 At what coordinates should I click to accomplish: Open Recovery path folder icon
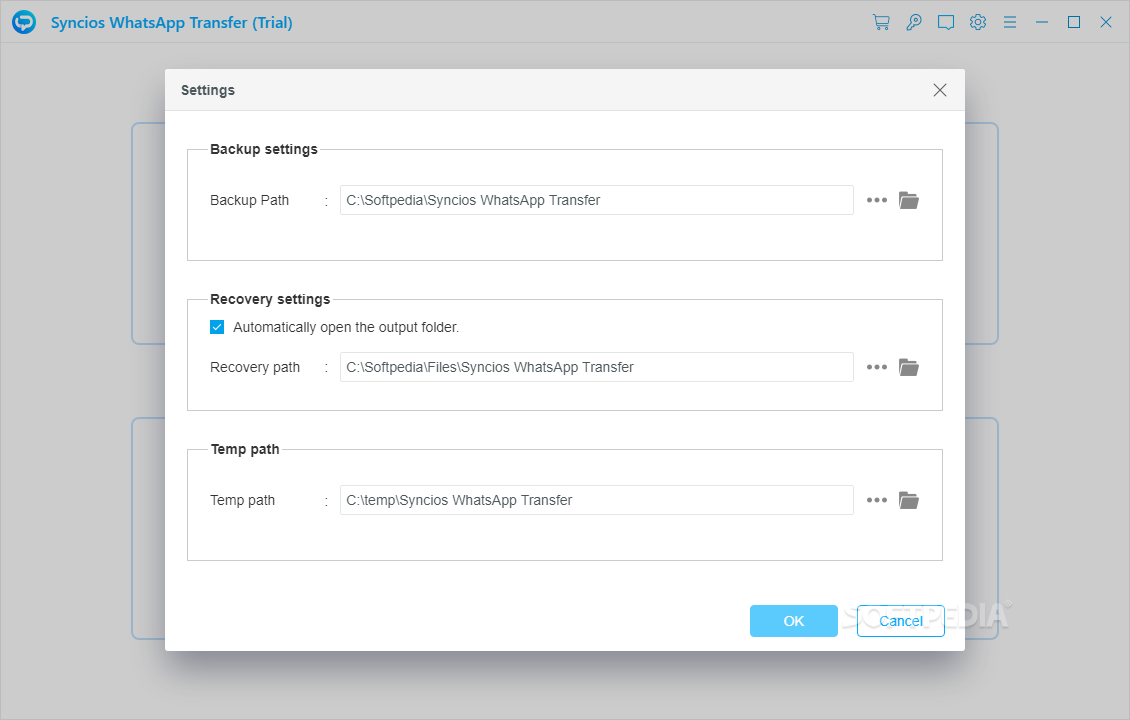(909, 368)
